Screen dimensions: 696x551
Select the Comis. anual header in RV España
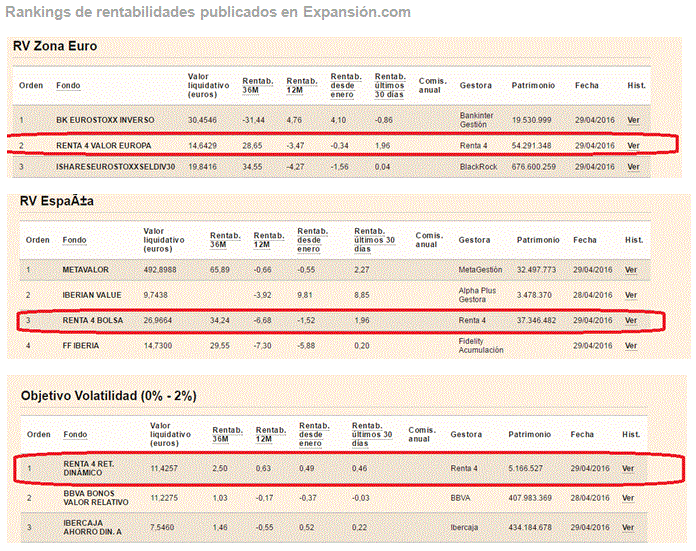[429, 240]
